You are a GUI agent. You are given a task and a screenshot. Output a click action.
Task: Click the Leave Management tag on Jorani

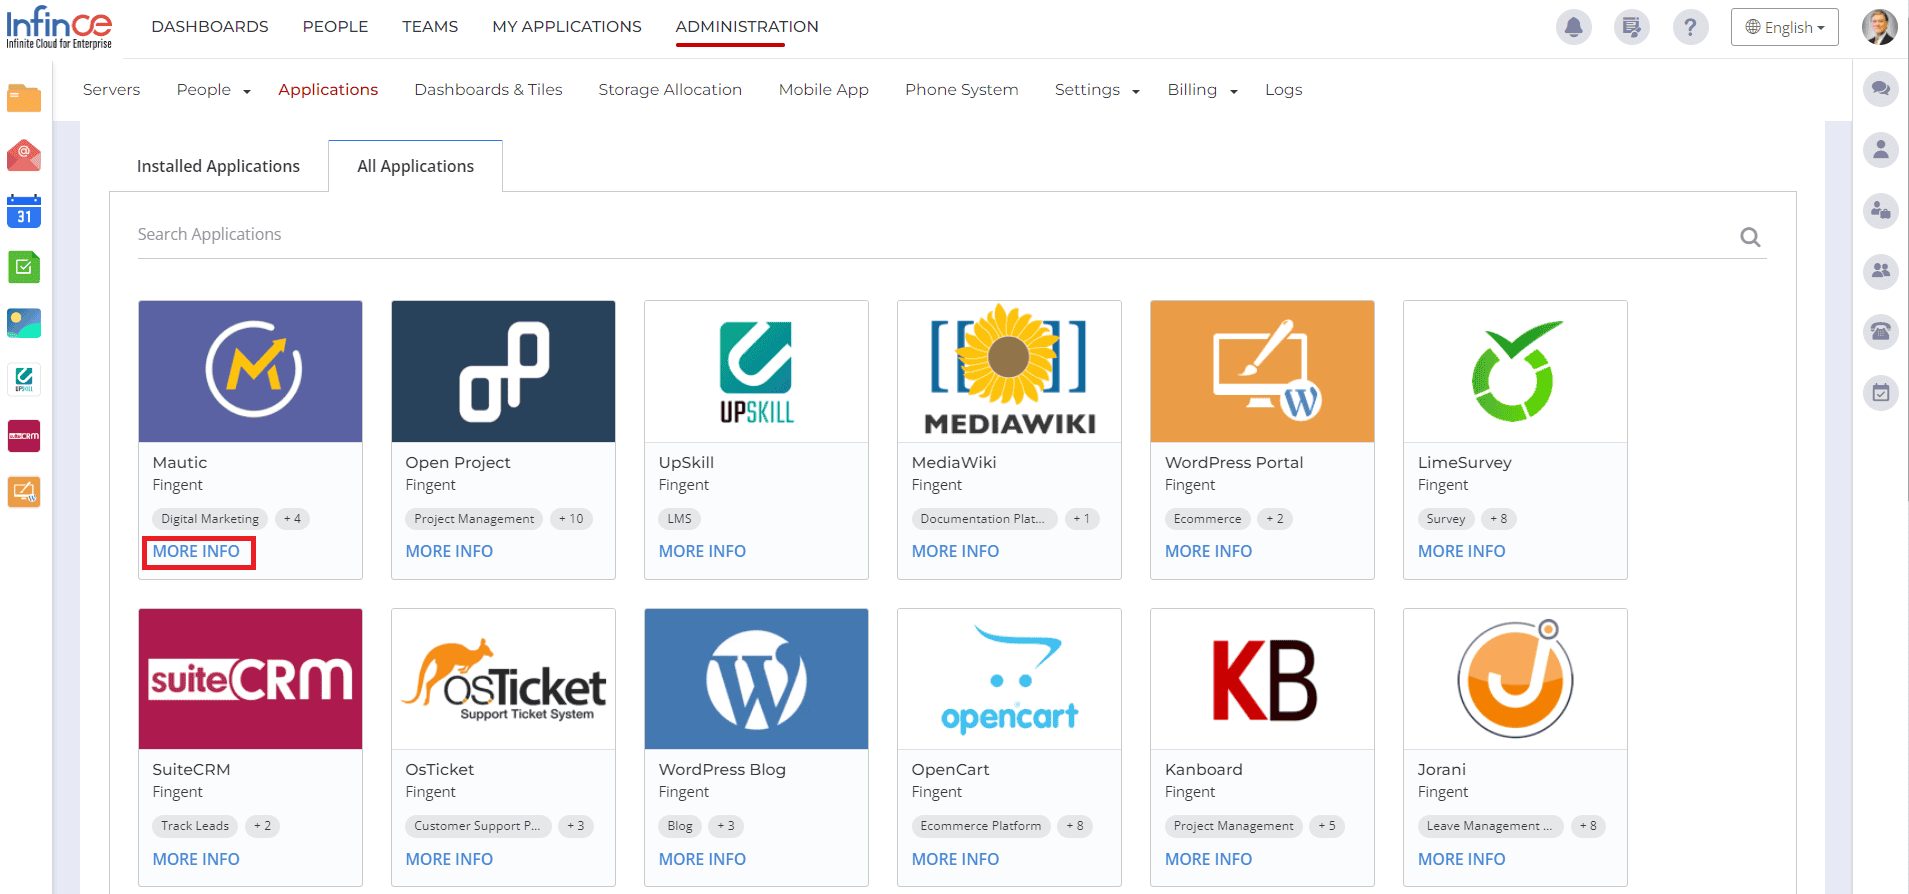tap(1489, 826)
